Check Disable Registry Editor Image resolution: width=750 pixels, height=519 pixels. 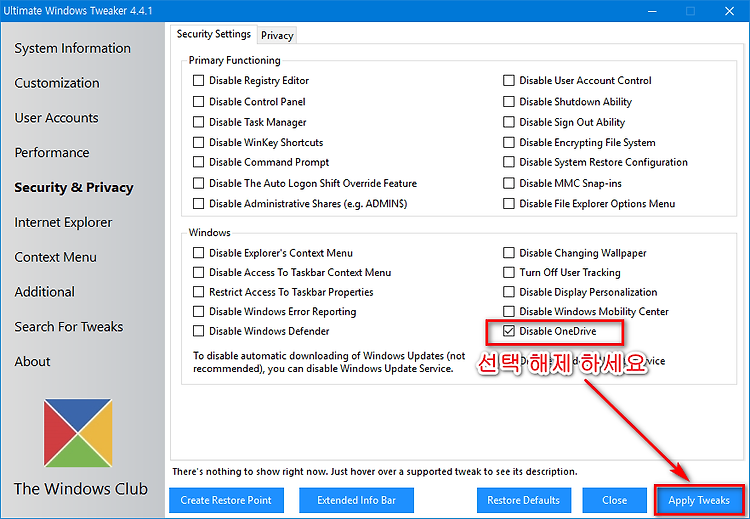198,80
